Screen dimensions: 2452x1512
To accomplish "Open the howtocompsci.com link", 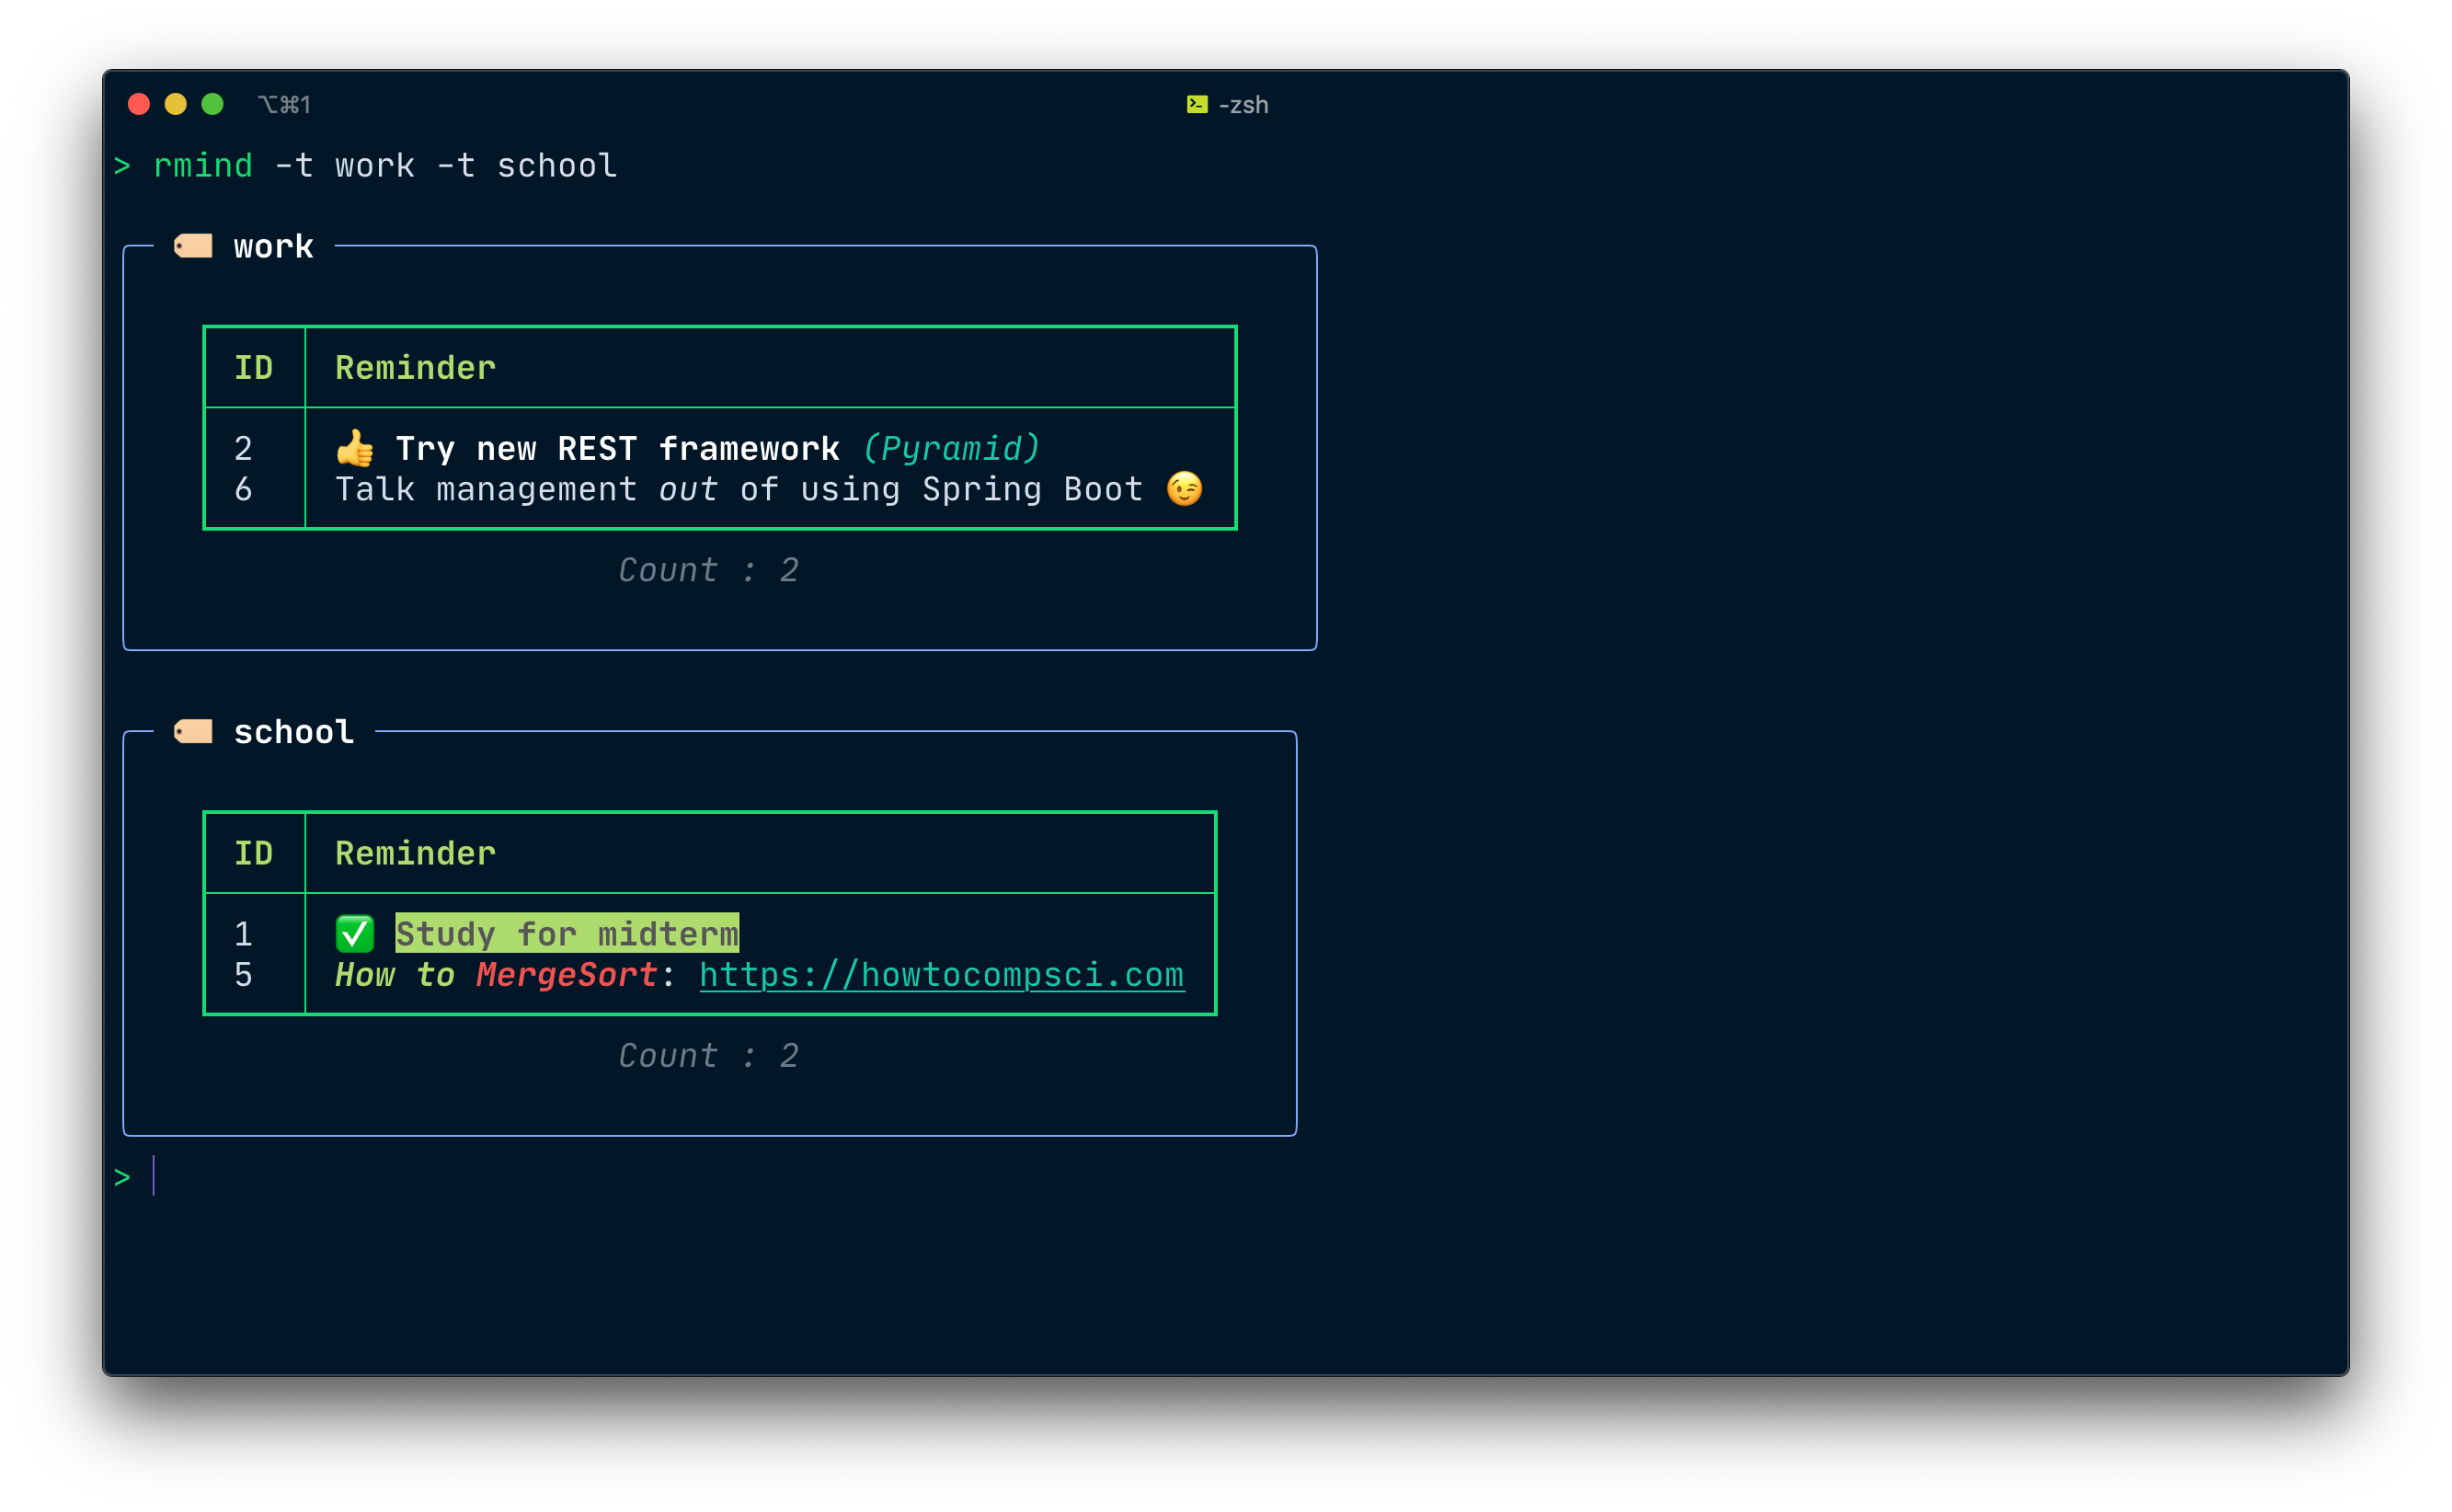I will [x=941, y=975].
